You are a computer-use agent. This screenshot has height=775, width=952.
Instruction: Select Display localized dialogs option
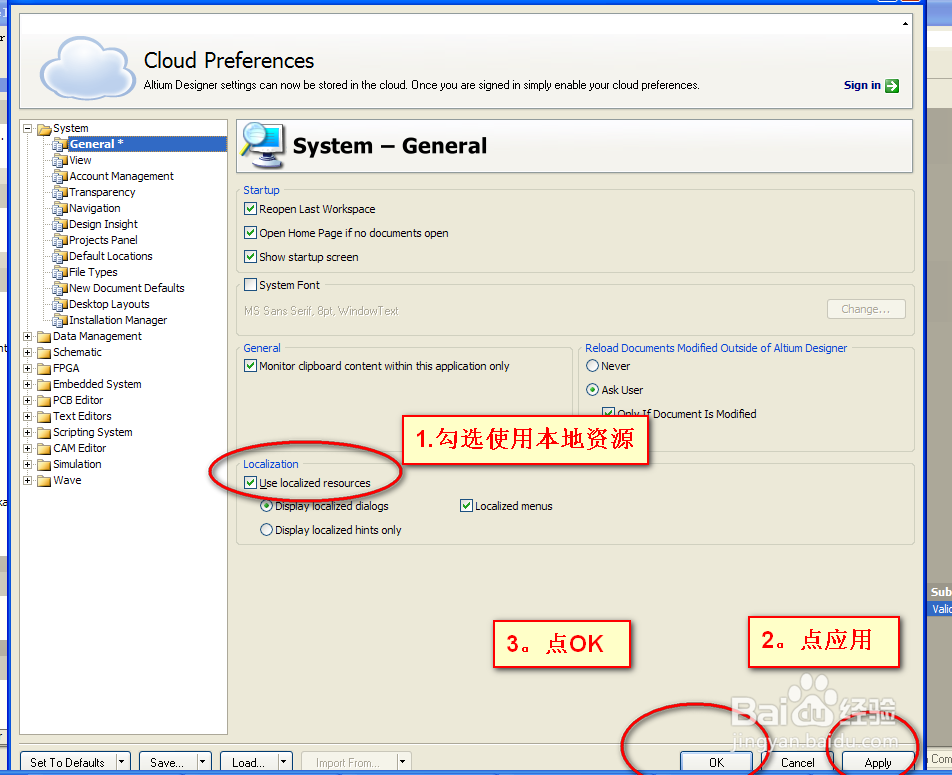coord(266,506)
